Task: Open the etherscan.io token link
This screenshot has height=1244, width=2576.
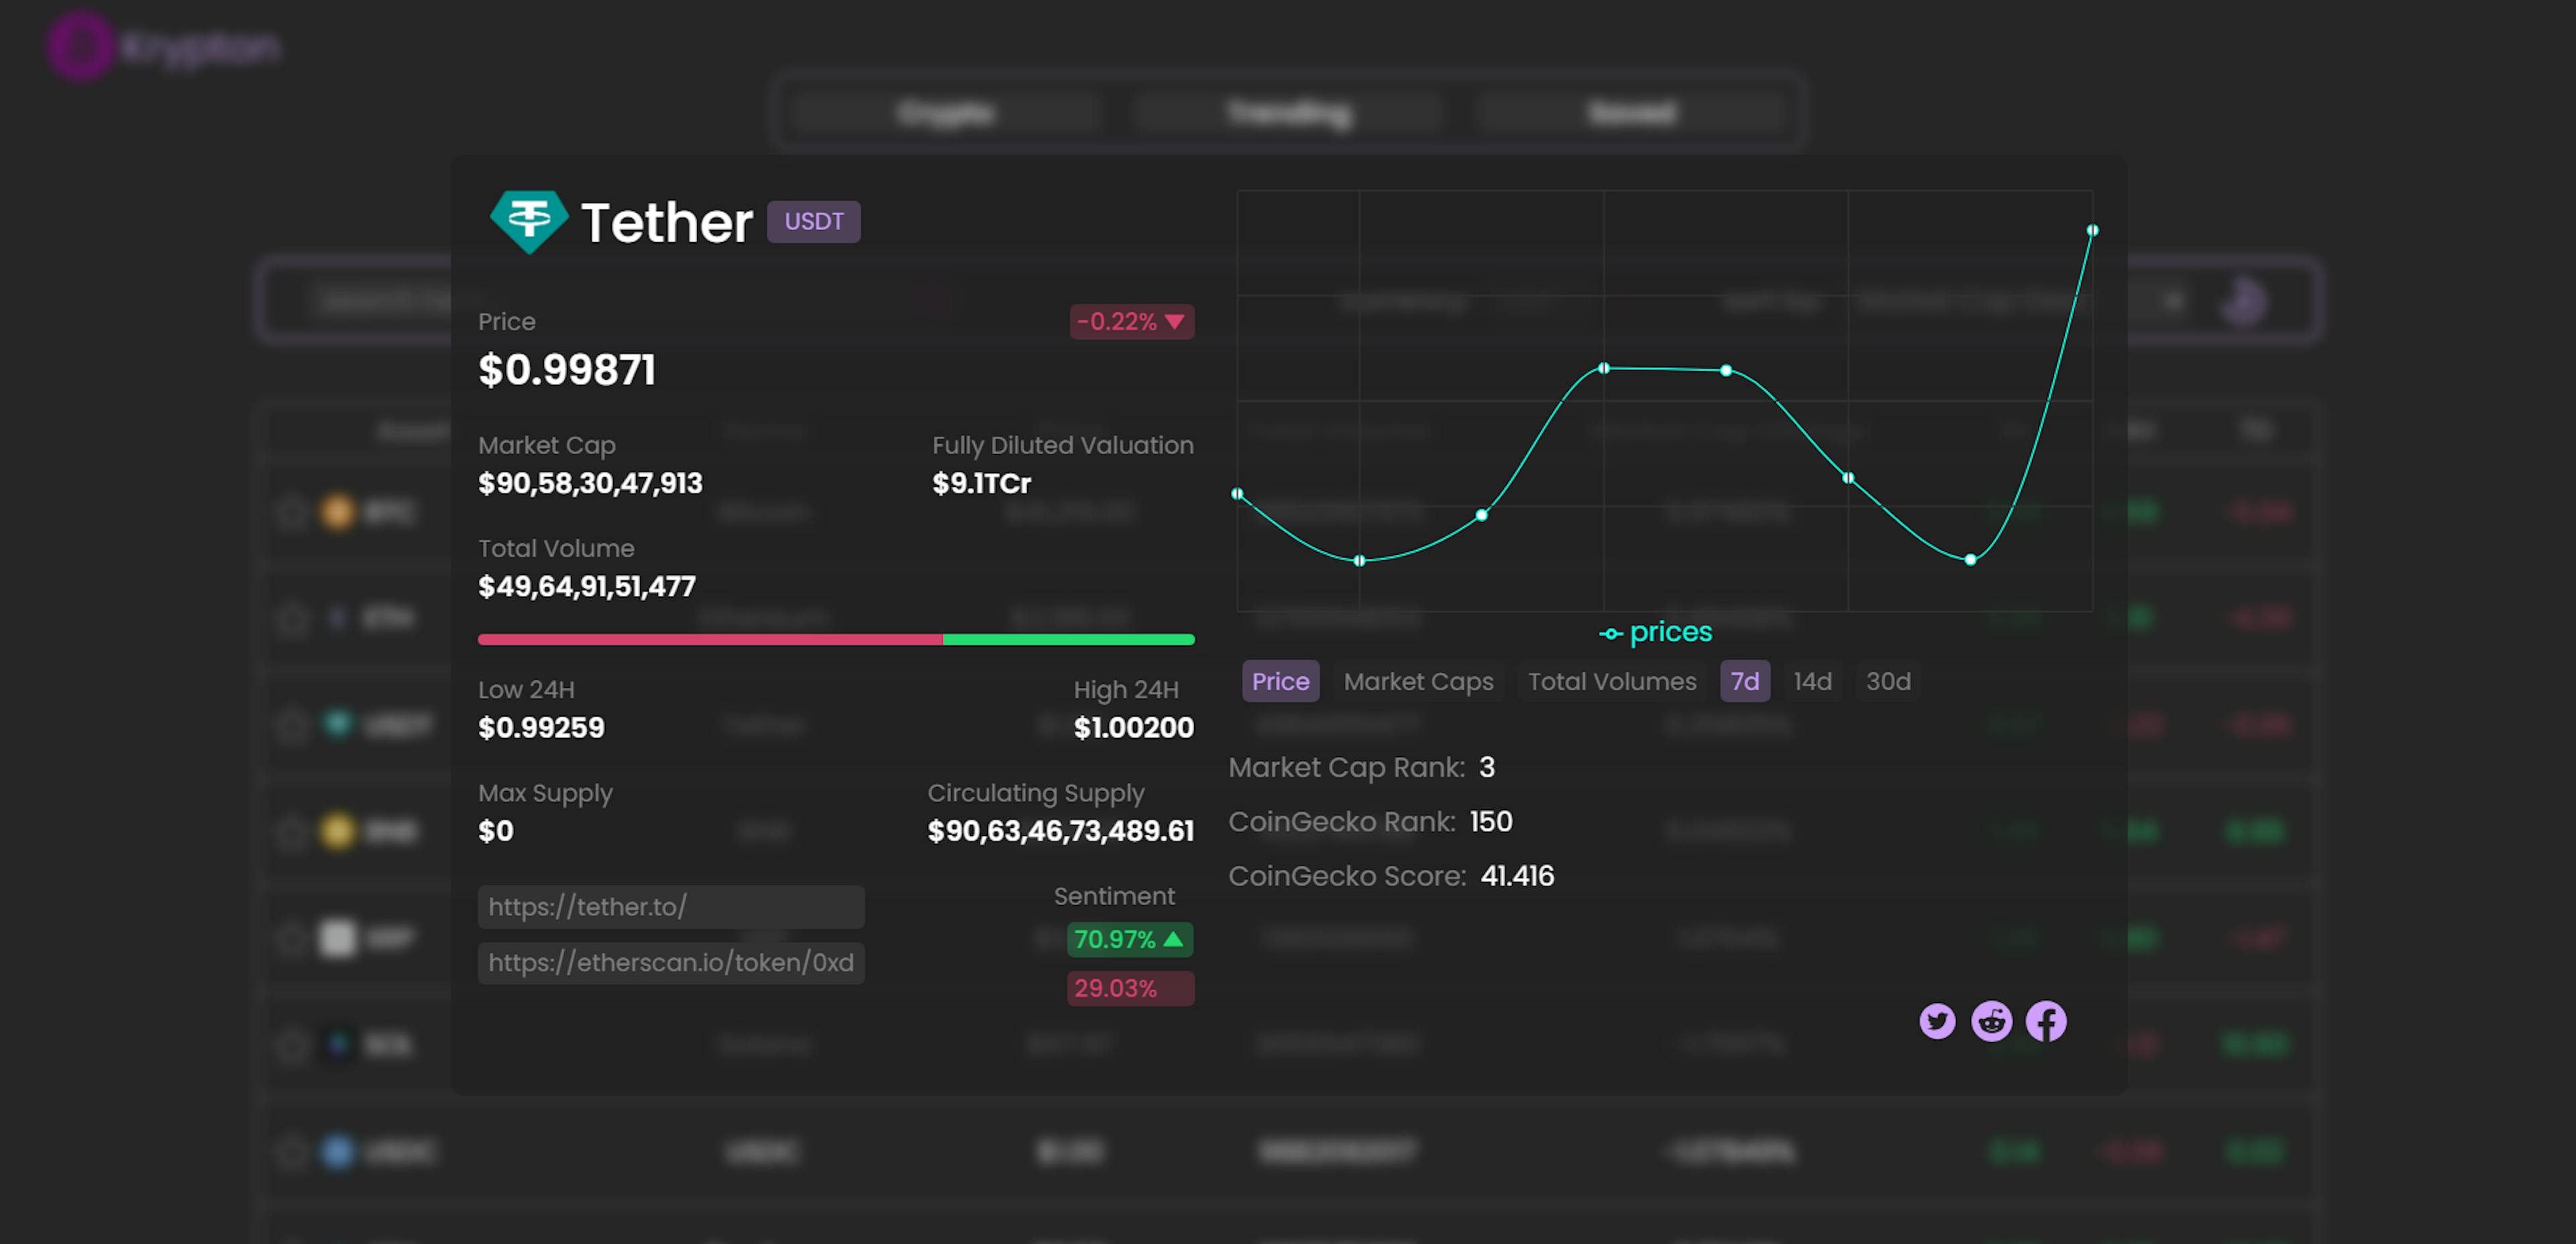Action: pyautogui.click(x=671, y=963)
